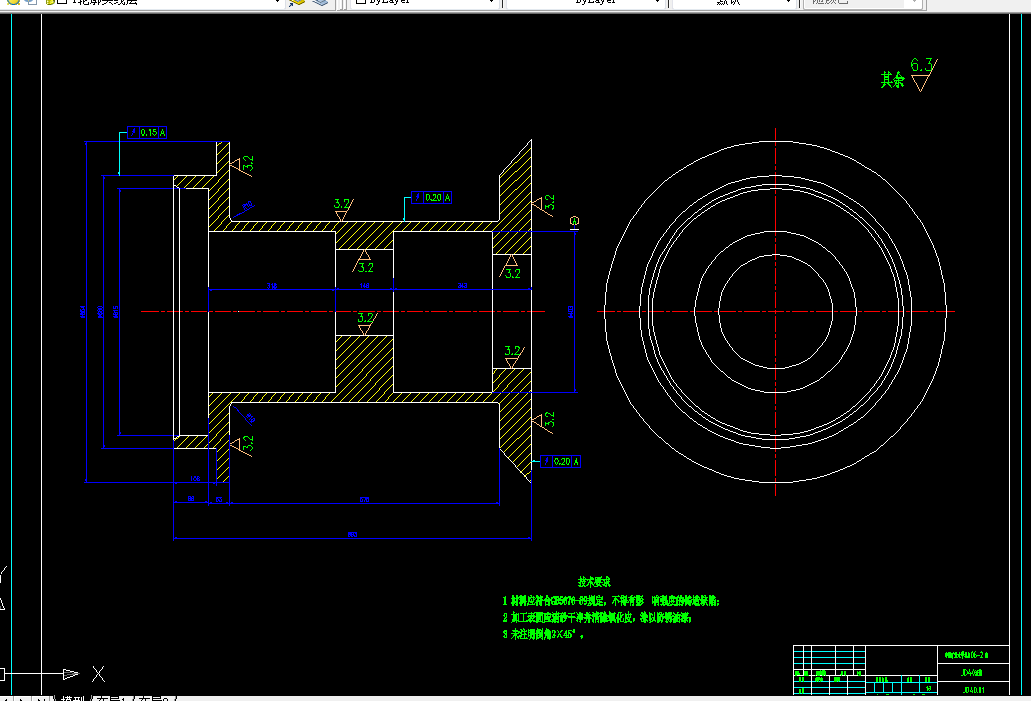
Task: Click the next-tab scroll arrow at bottom left
Action: coord(24,698)
